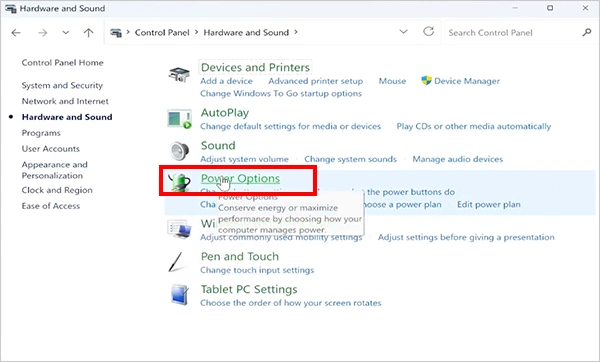
Task: Open Ease of Access category
Action: click(51, 206)
